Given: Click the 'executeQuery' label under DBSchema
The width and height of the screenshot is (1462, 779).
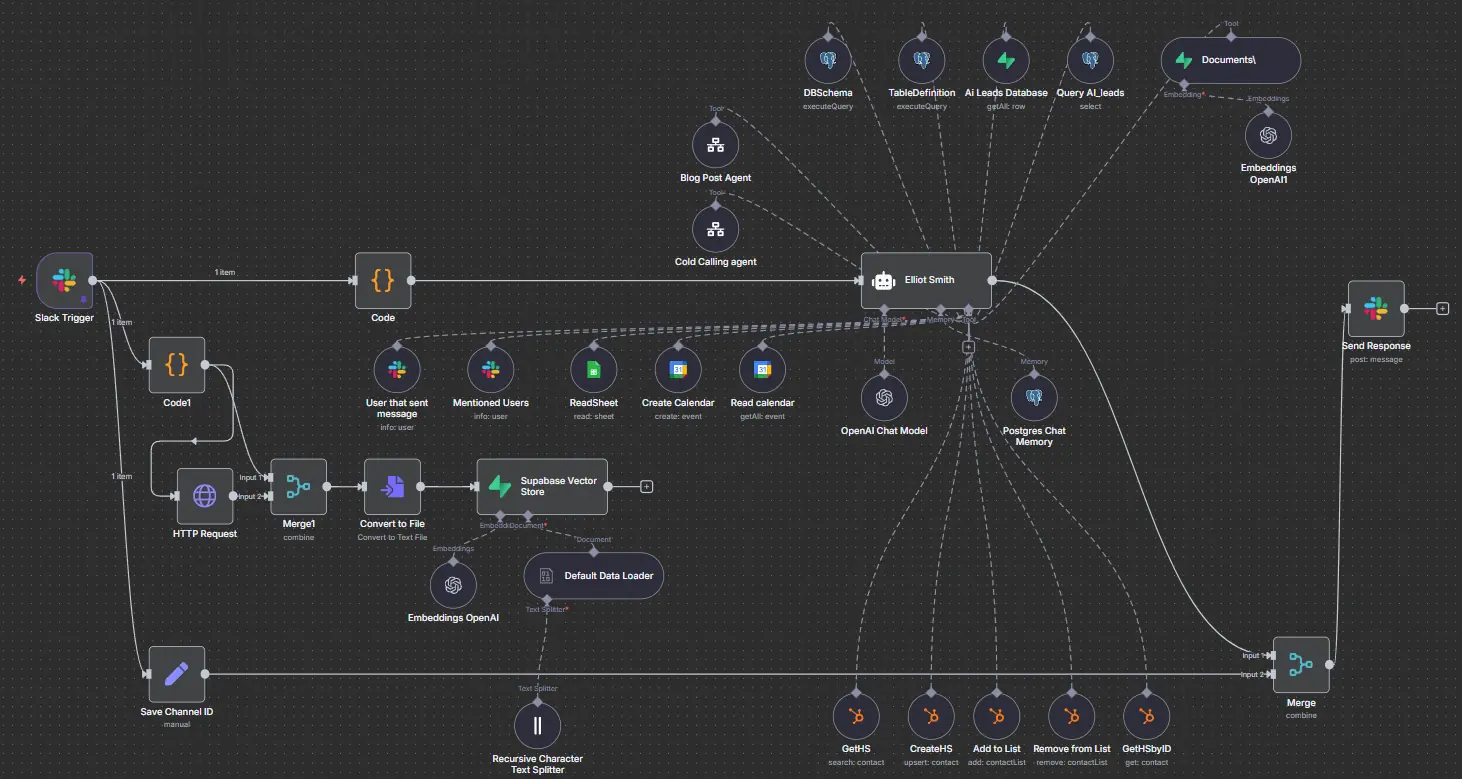Looking at the screenshot, I should [x=828, y=106].
